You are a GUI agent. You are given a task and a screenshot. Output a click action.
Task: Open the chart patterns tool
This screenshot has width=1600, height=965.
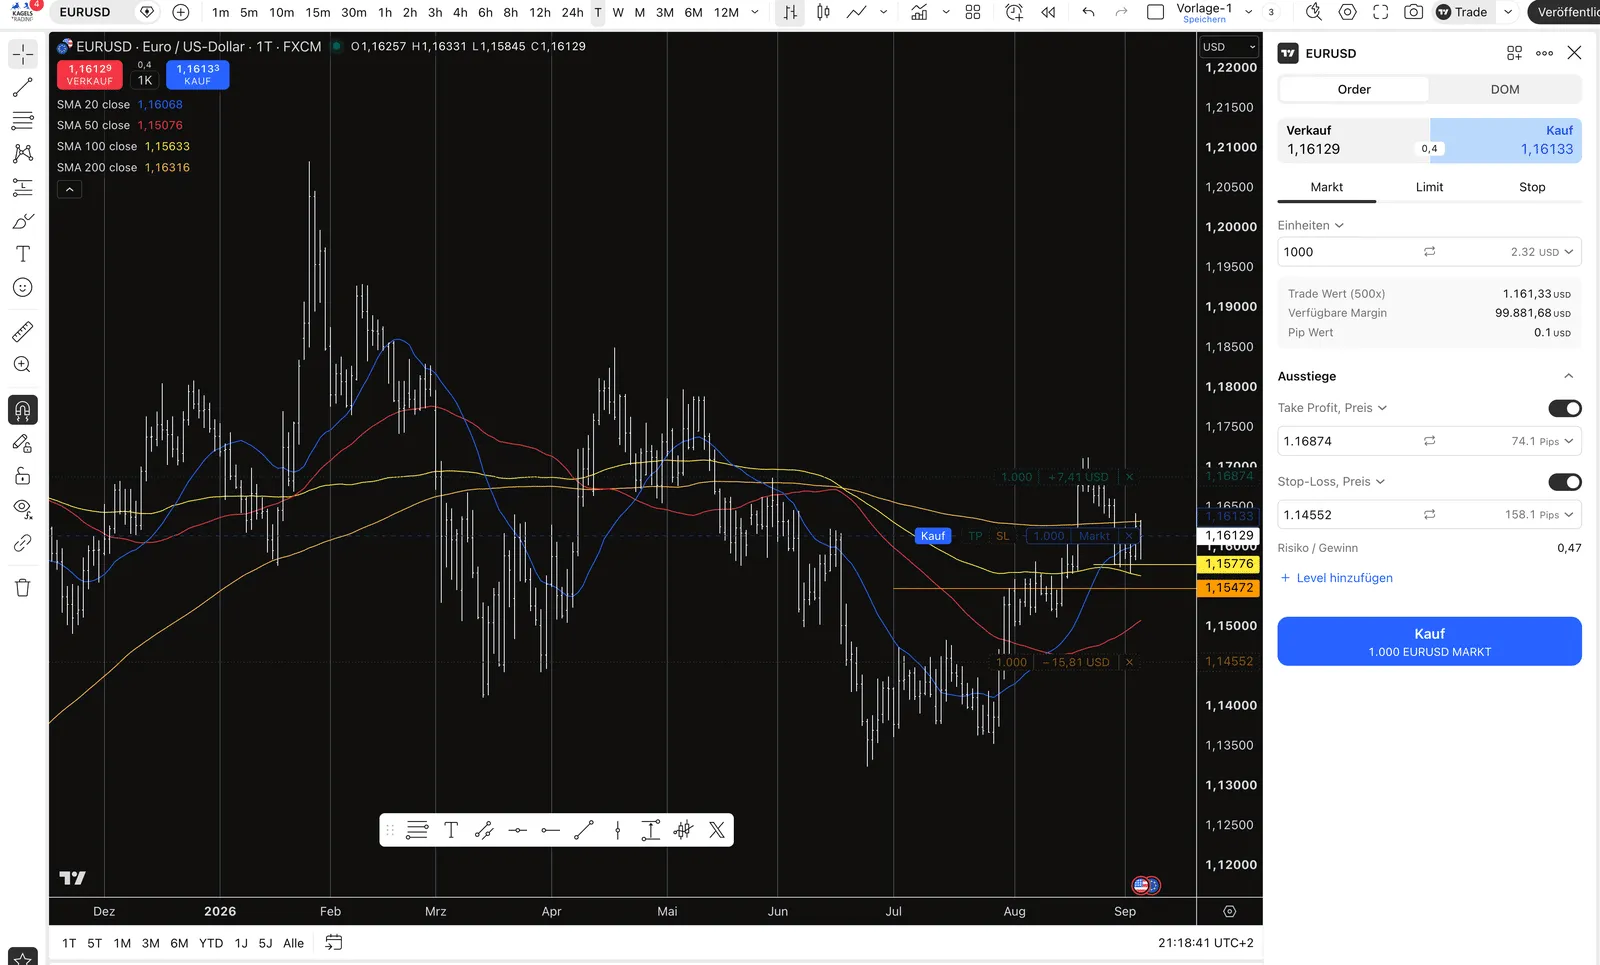(23, 154)
